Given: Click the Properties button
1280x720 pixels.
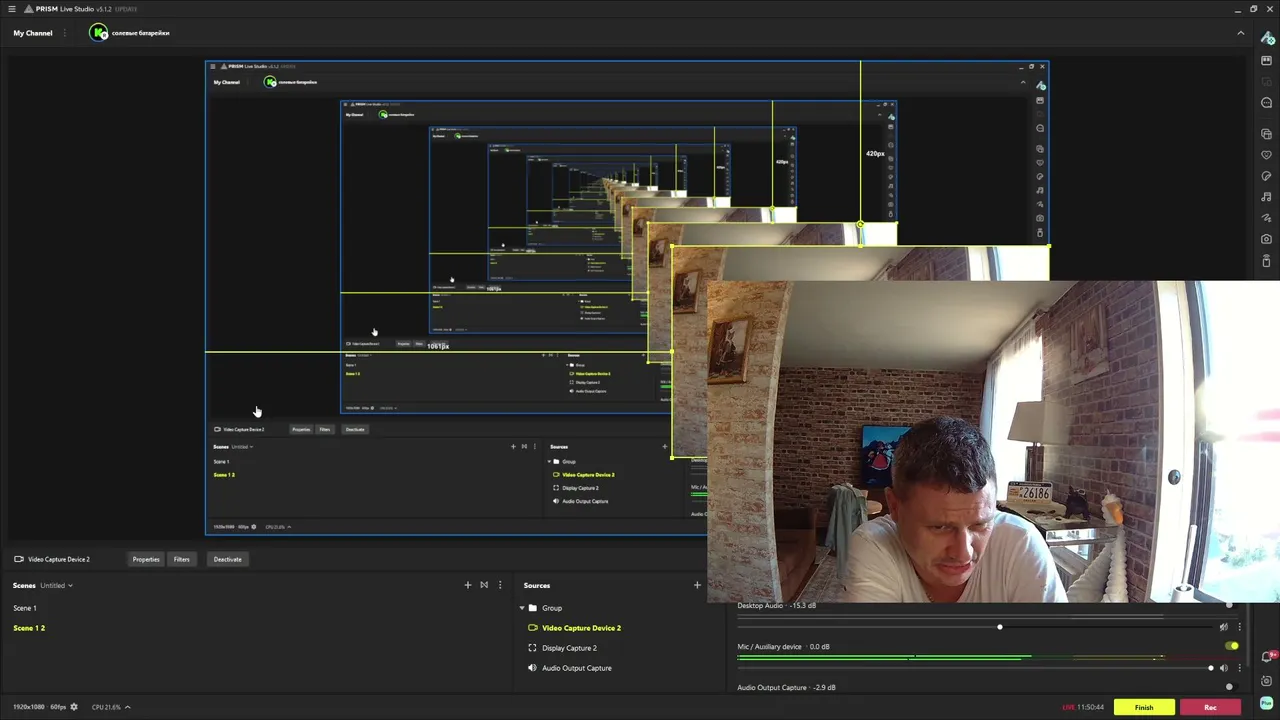Looking at the screenshot, I should coord(146,559).
